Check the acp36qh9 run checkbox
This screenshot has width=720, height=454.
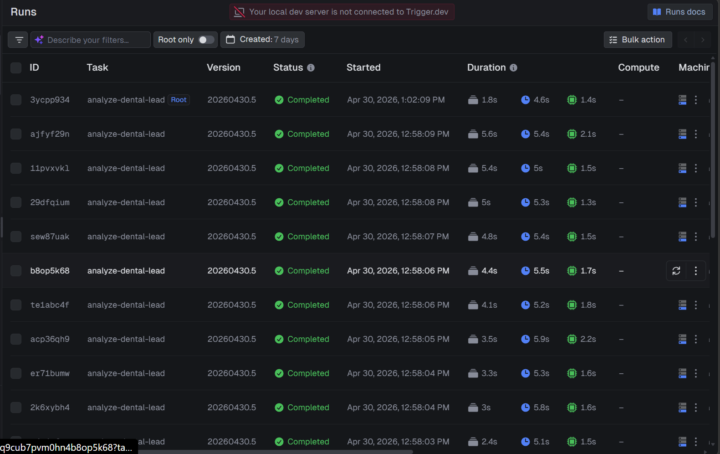16,339
